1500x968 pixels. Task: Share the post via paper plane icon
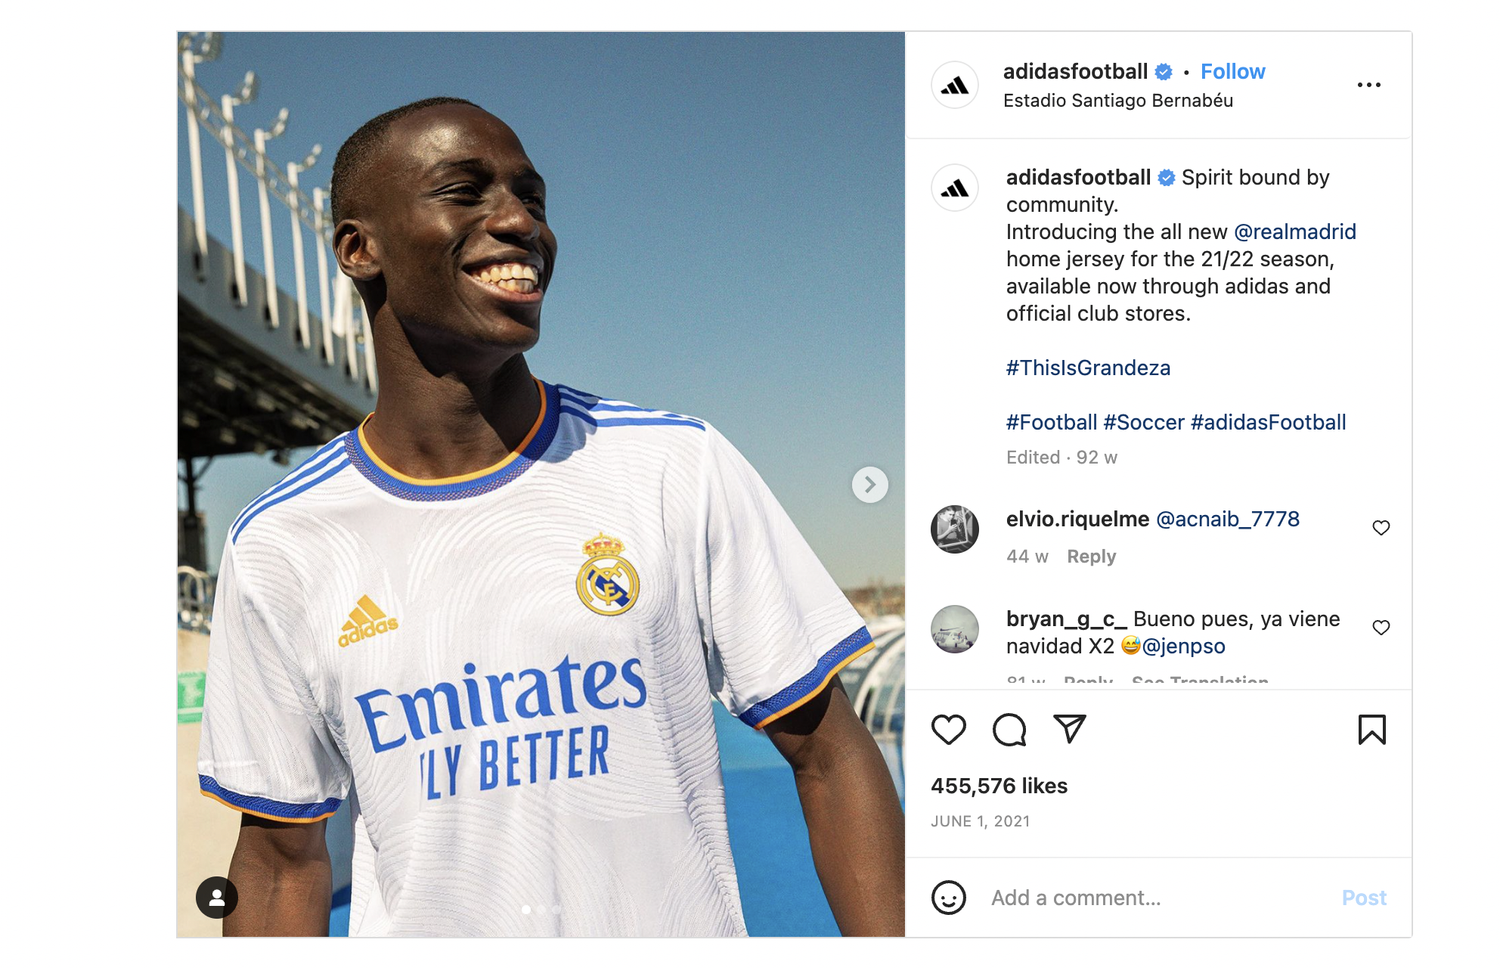(x=1070, y=729)
